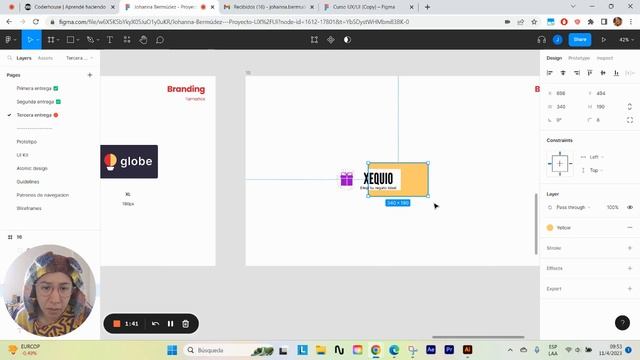Switch to the Layers tab

point(24,58)
